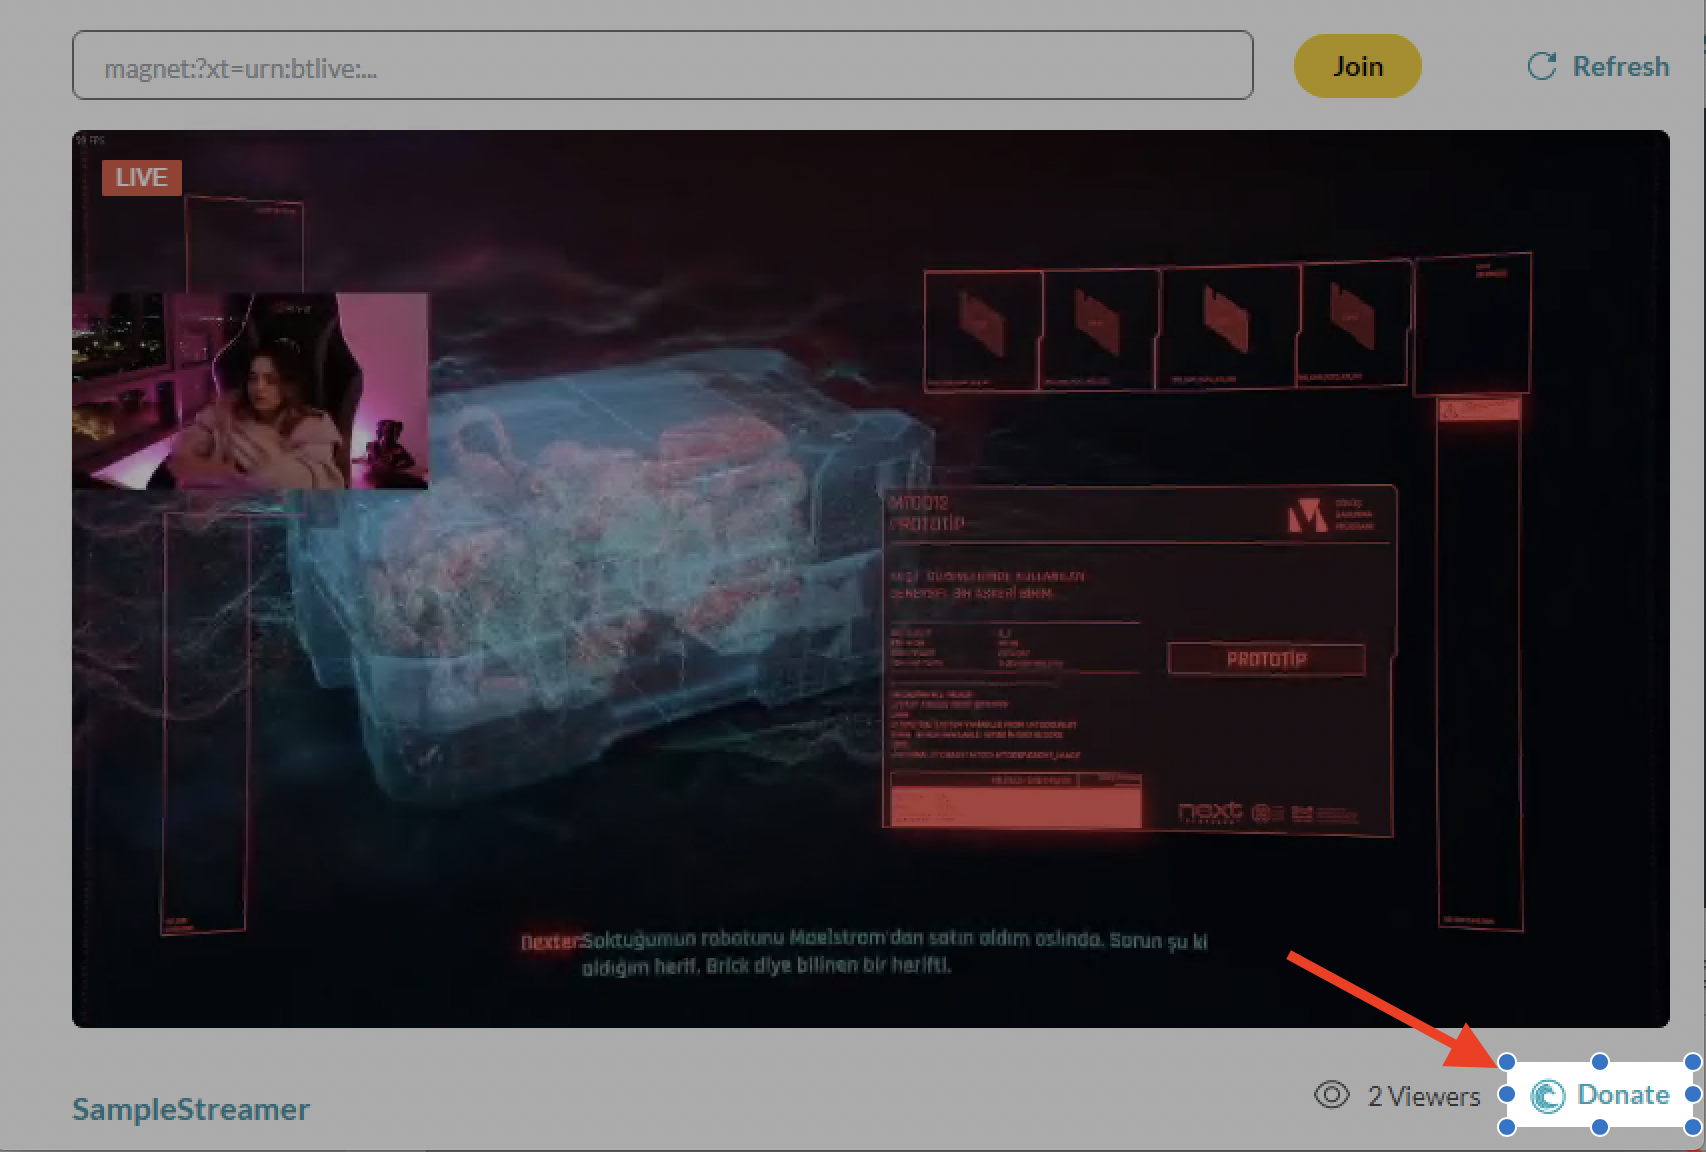Click the Donate button

(1600, 1095)
